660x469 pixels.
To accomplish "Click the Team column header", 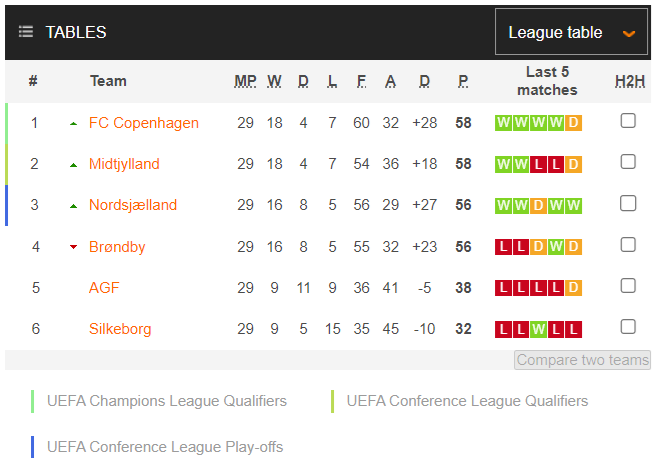I will (x=108, y=81).
